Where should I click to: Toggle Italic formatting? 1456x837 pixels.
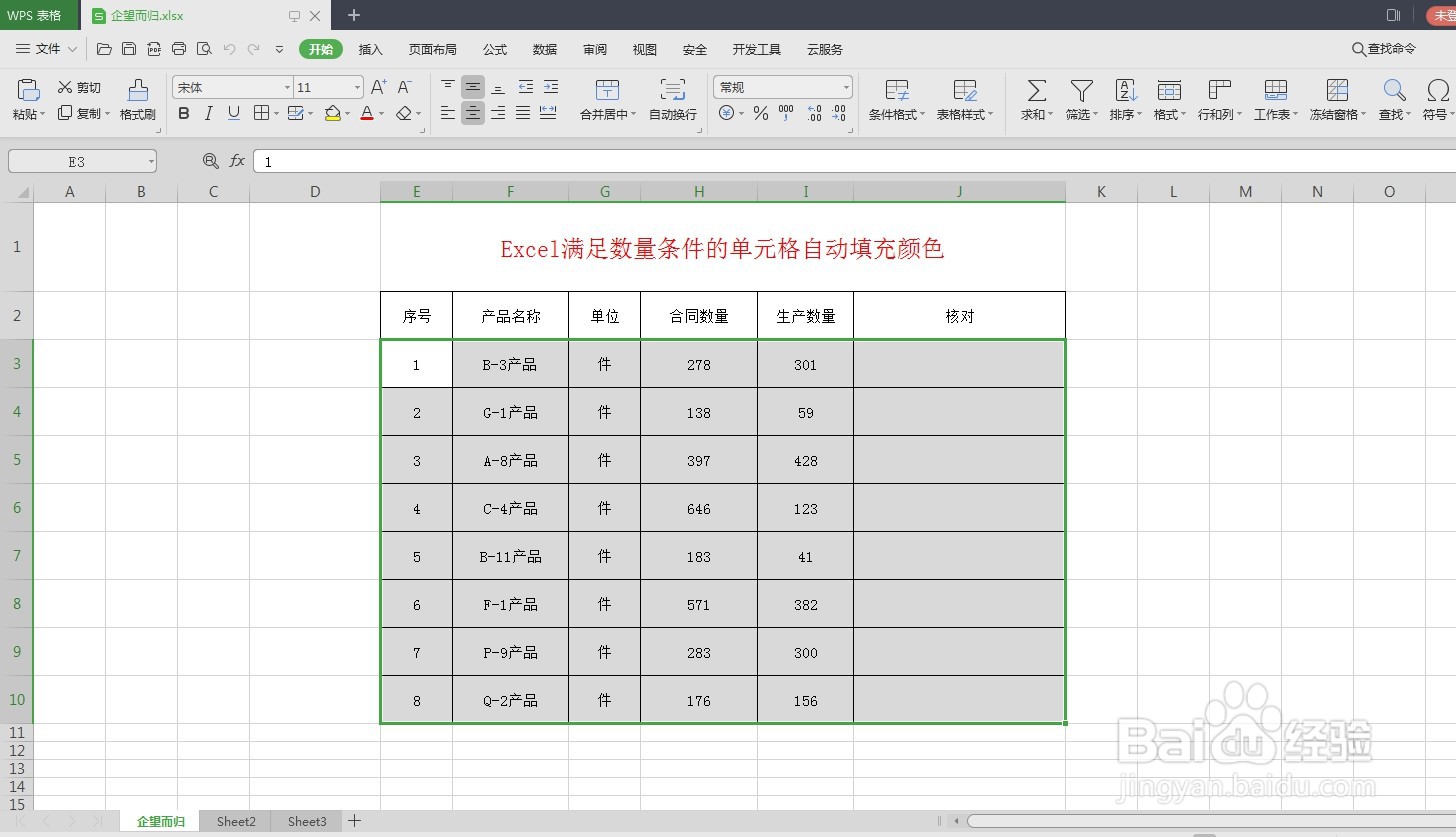[x=209, y=113]
